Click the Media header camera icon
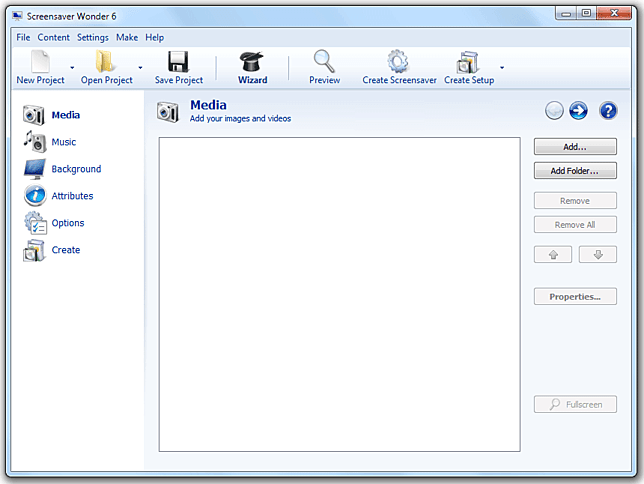 coord(168,112)
